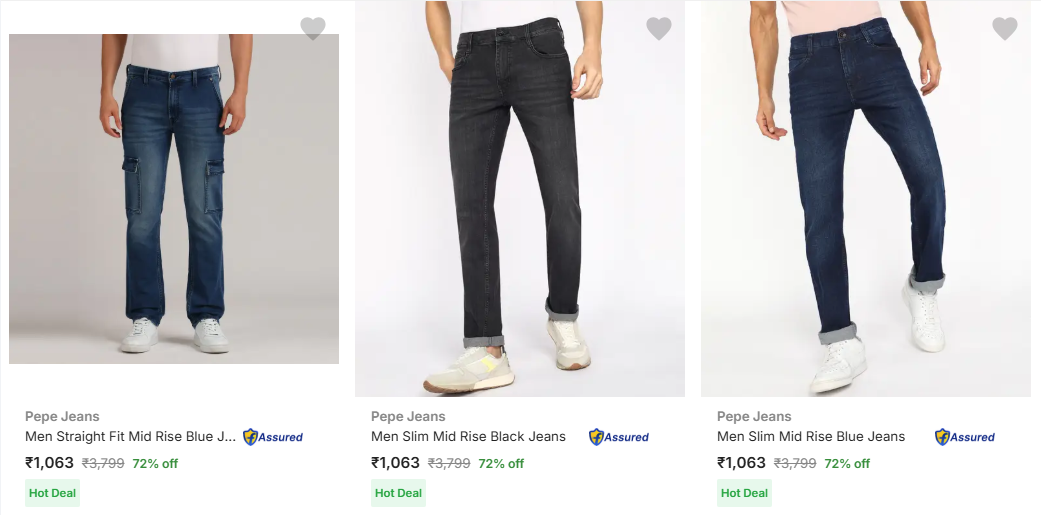Click Pepe Jeans brand above Black Jeans
The image size is (1041, 515).
(x=408, y=416)
